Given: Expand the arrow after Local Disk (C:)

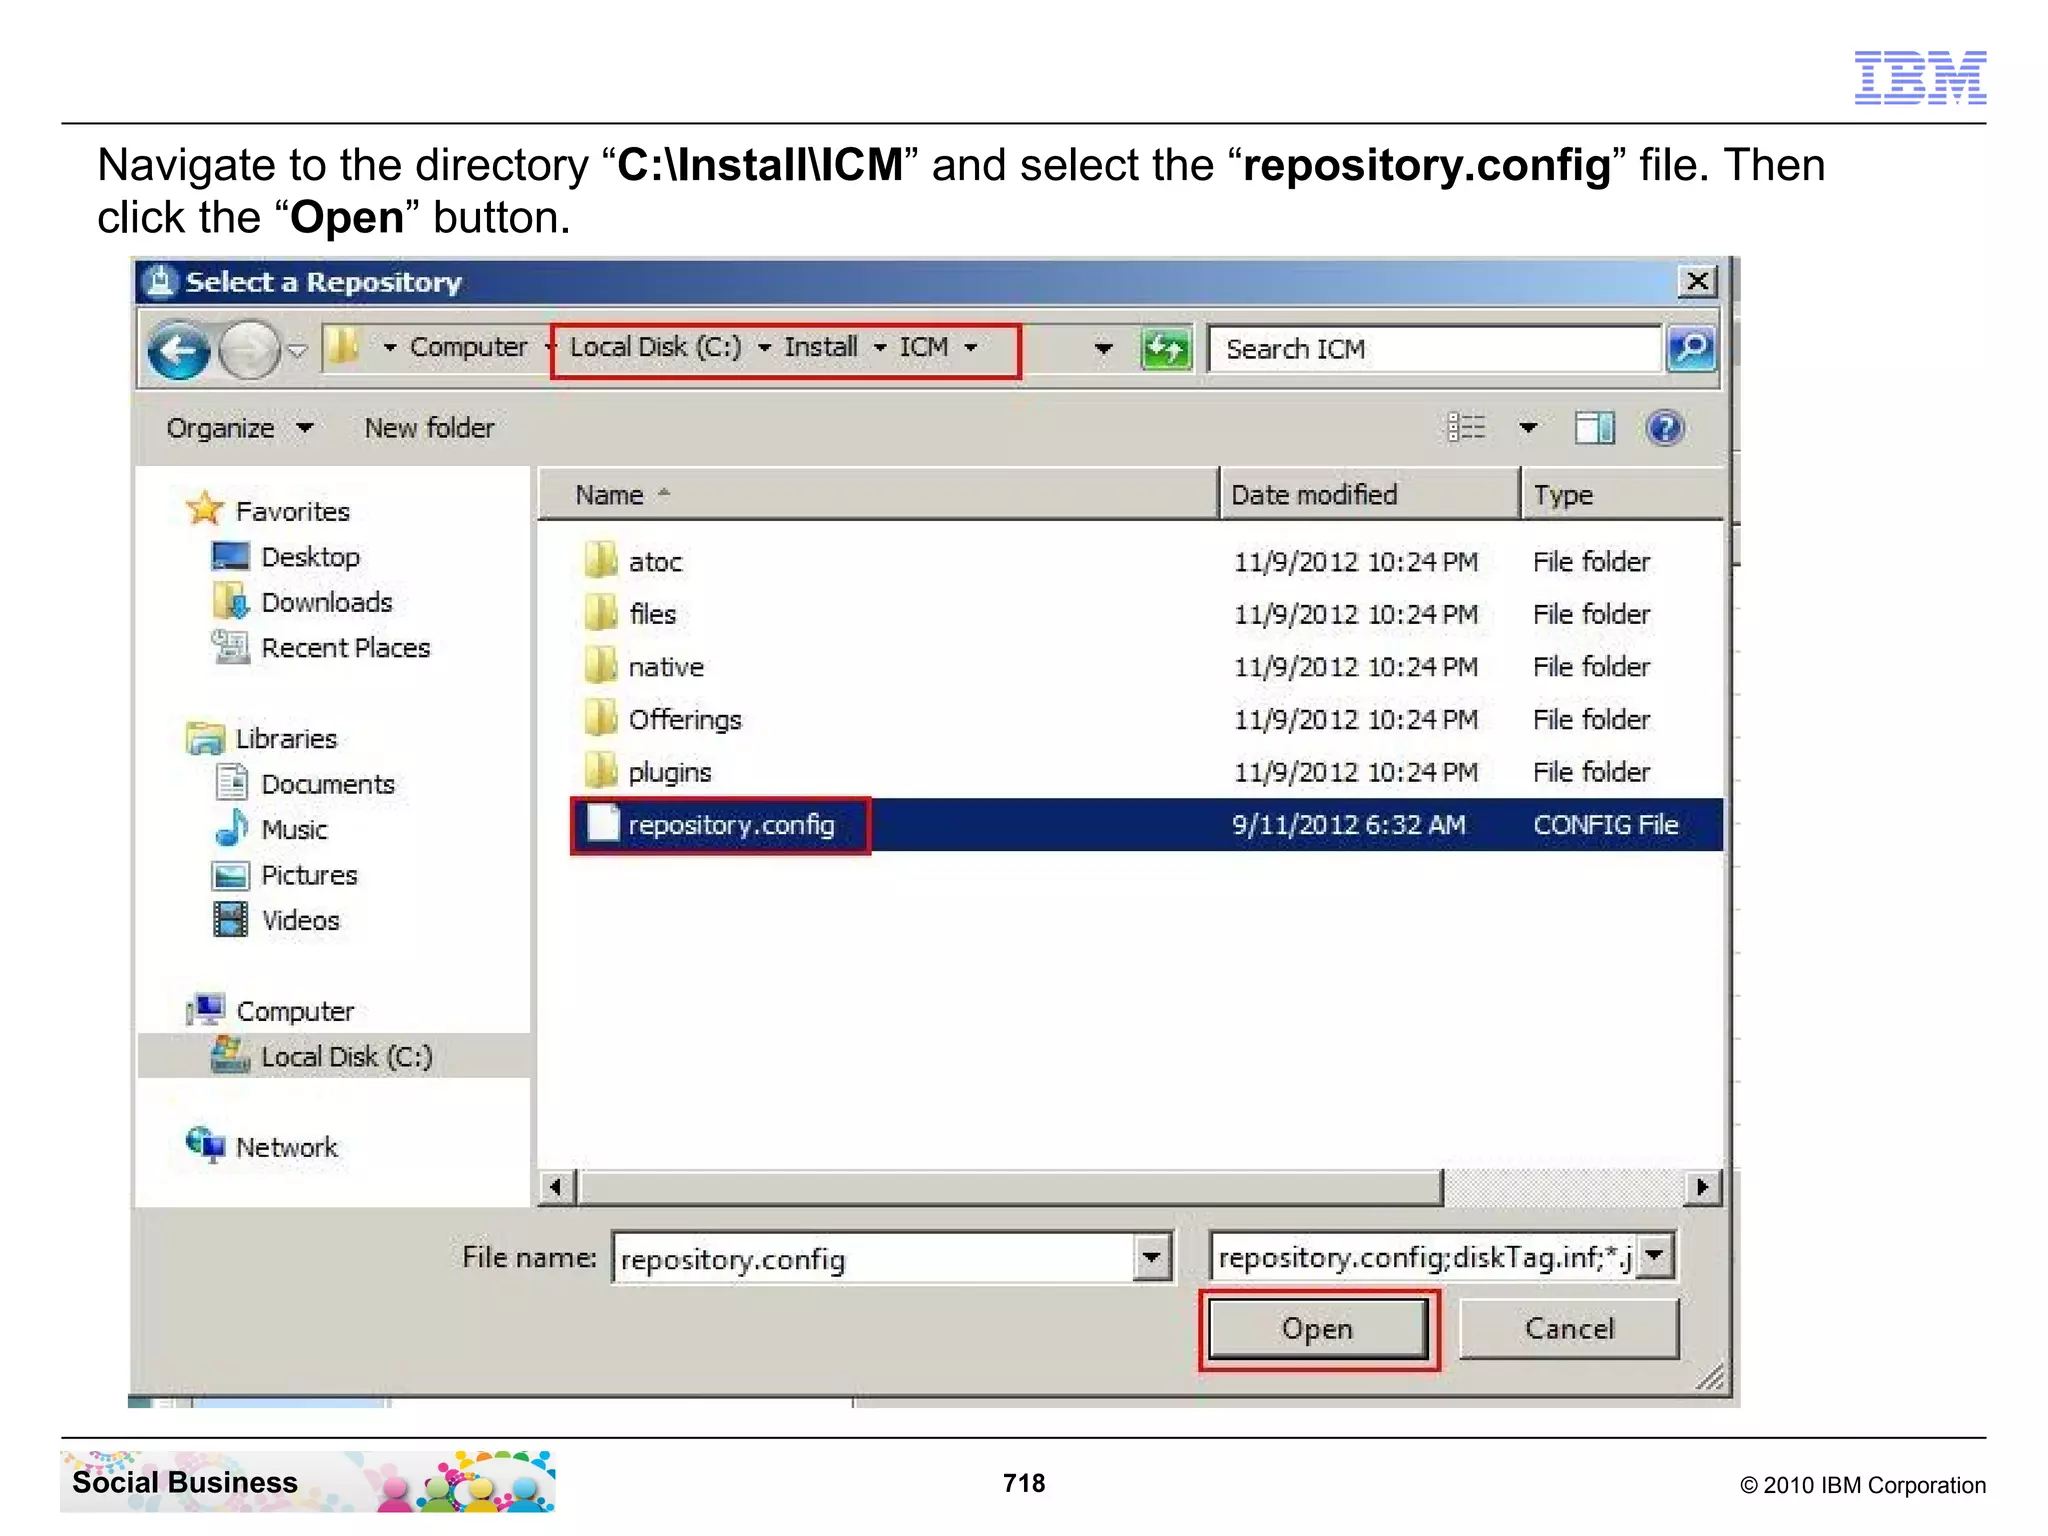Looking at the screenshot, I should click(x=764, y=348).
